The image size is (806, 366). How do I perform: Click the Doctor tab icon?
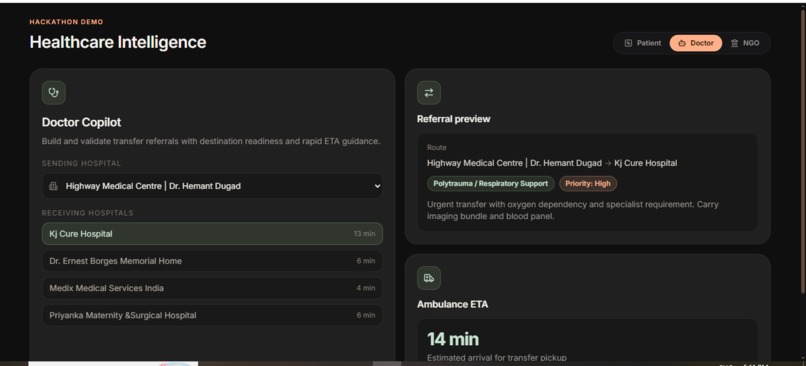tap(682, 43)
